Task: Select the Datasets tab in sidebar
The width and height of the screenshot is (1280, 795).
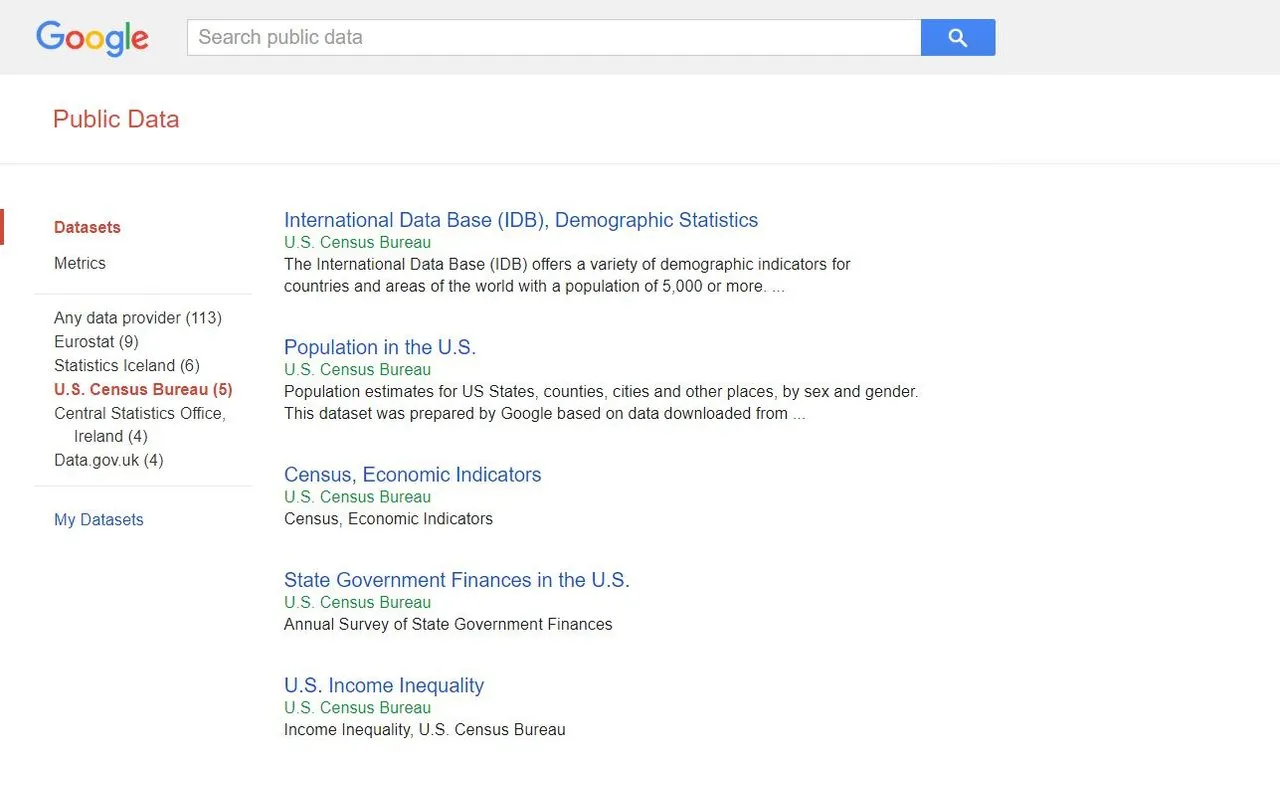Action: point(87,227)
